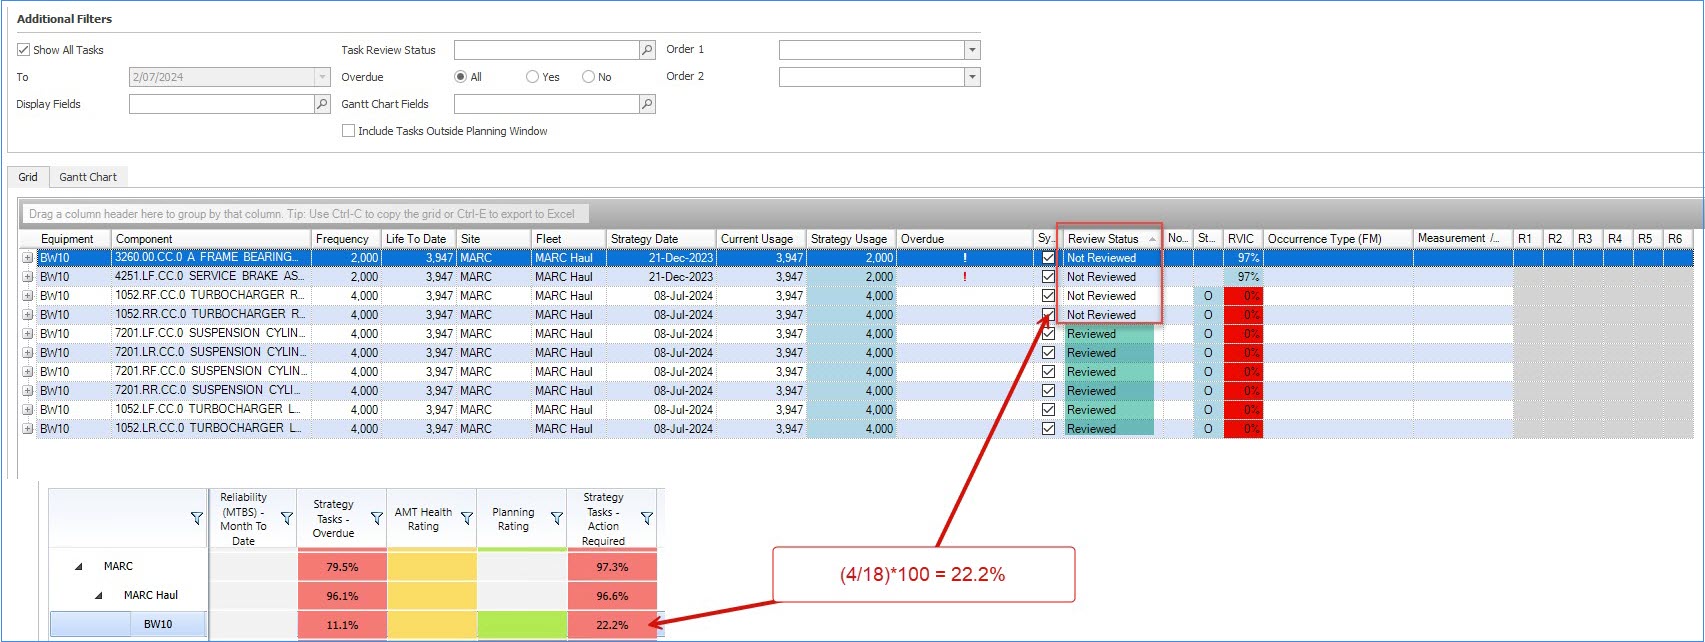Image resolution: width=1705 pixels, height=642 pixels.
Task: Expand the 7201.LF.CC.0 SUSPENSION row
Action: (28, 334)
